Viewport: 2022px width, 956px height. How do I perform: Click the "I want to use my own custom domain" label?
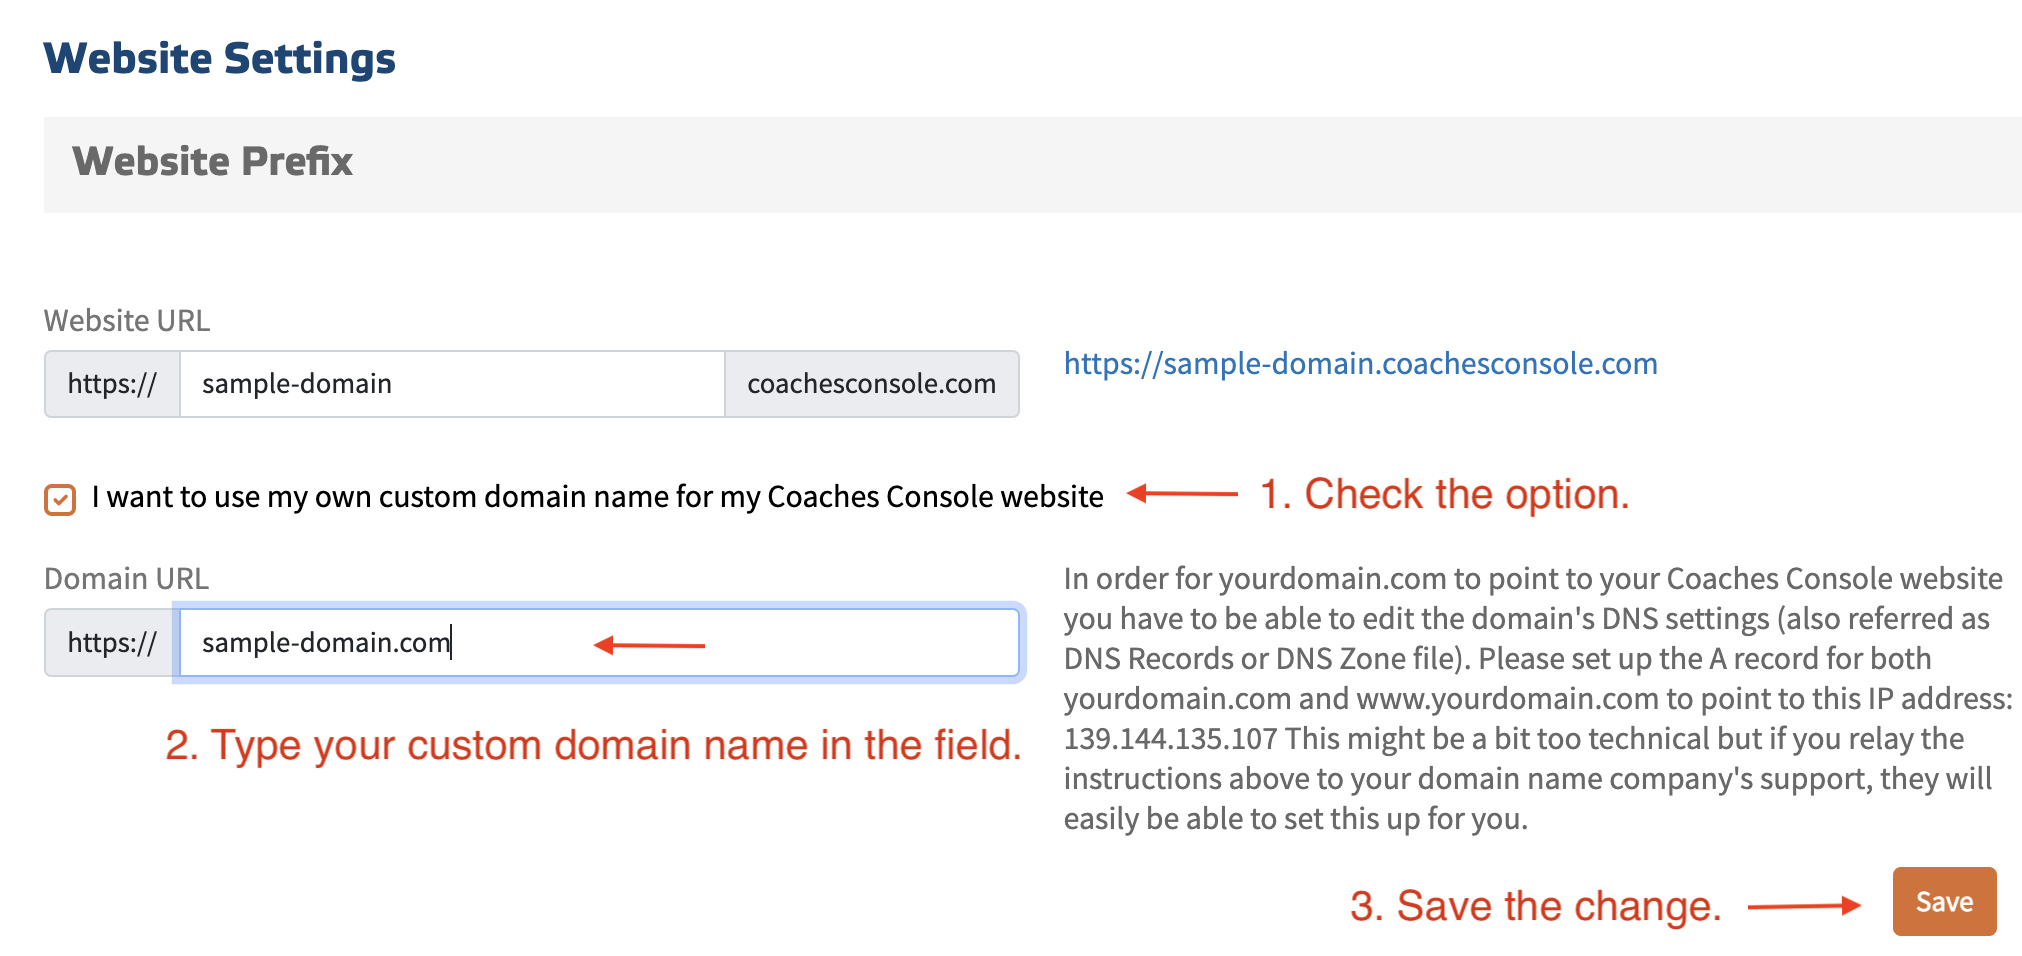tap(597, 497)
